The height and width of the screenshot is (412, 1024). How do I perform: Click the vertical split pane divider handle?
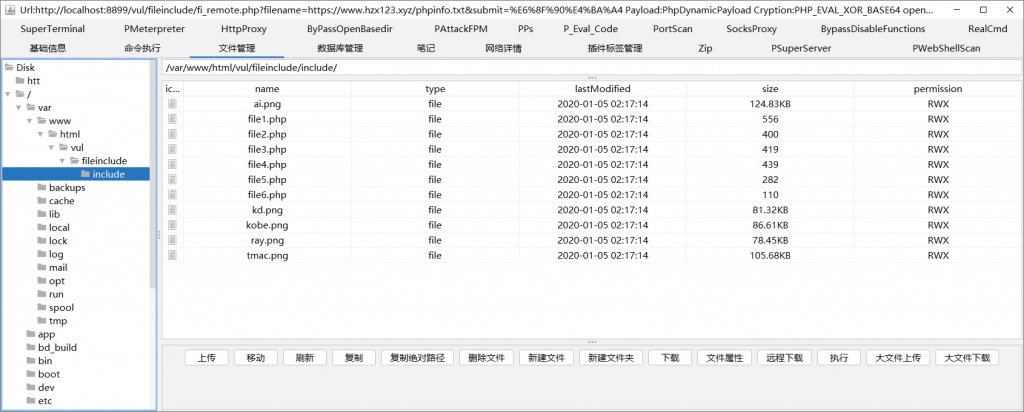[x=159, y=235]
